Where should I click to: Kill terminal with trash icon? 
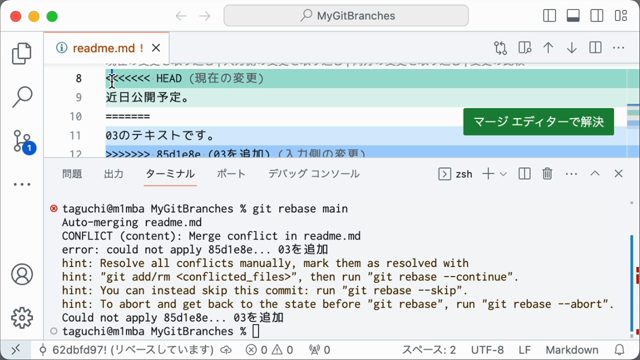[x=547, y=174]
